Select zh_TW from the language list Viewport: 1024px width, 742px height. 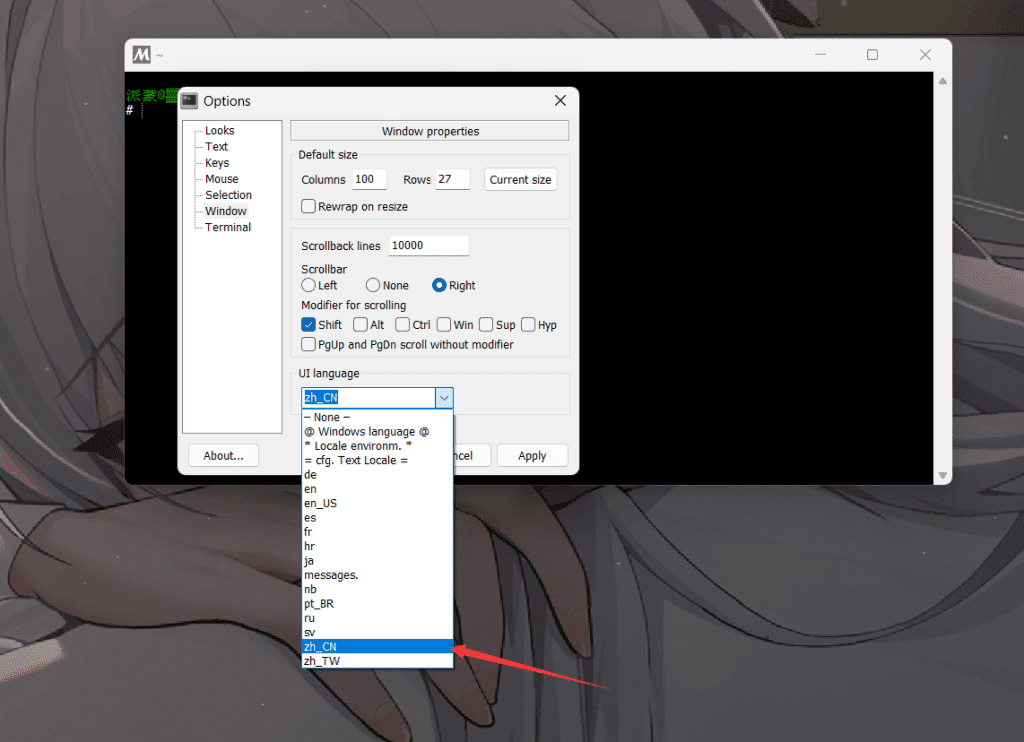pyautogui.click(x=321, y=660)
